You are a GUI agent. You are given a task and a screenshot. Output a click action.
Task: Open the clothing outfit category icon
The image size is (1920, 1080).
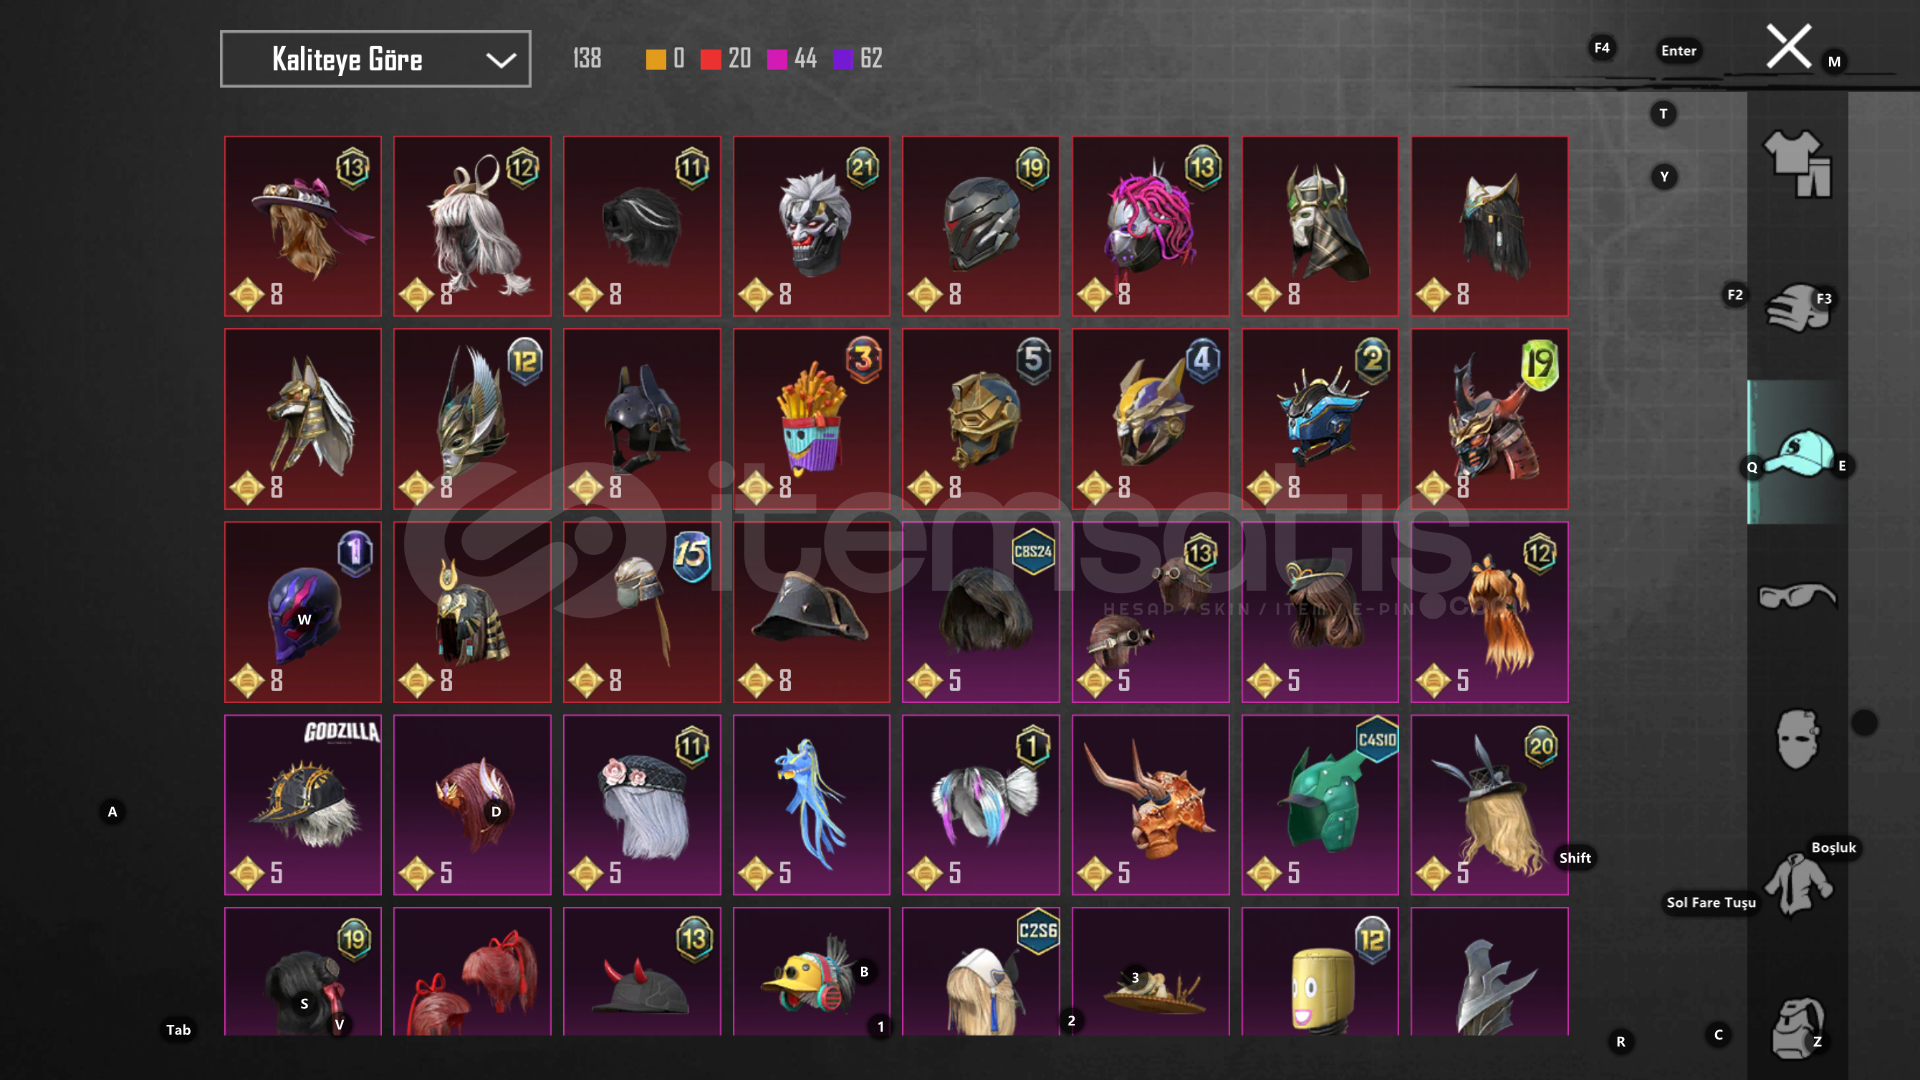[x=1797, y=164]
